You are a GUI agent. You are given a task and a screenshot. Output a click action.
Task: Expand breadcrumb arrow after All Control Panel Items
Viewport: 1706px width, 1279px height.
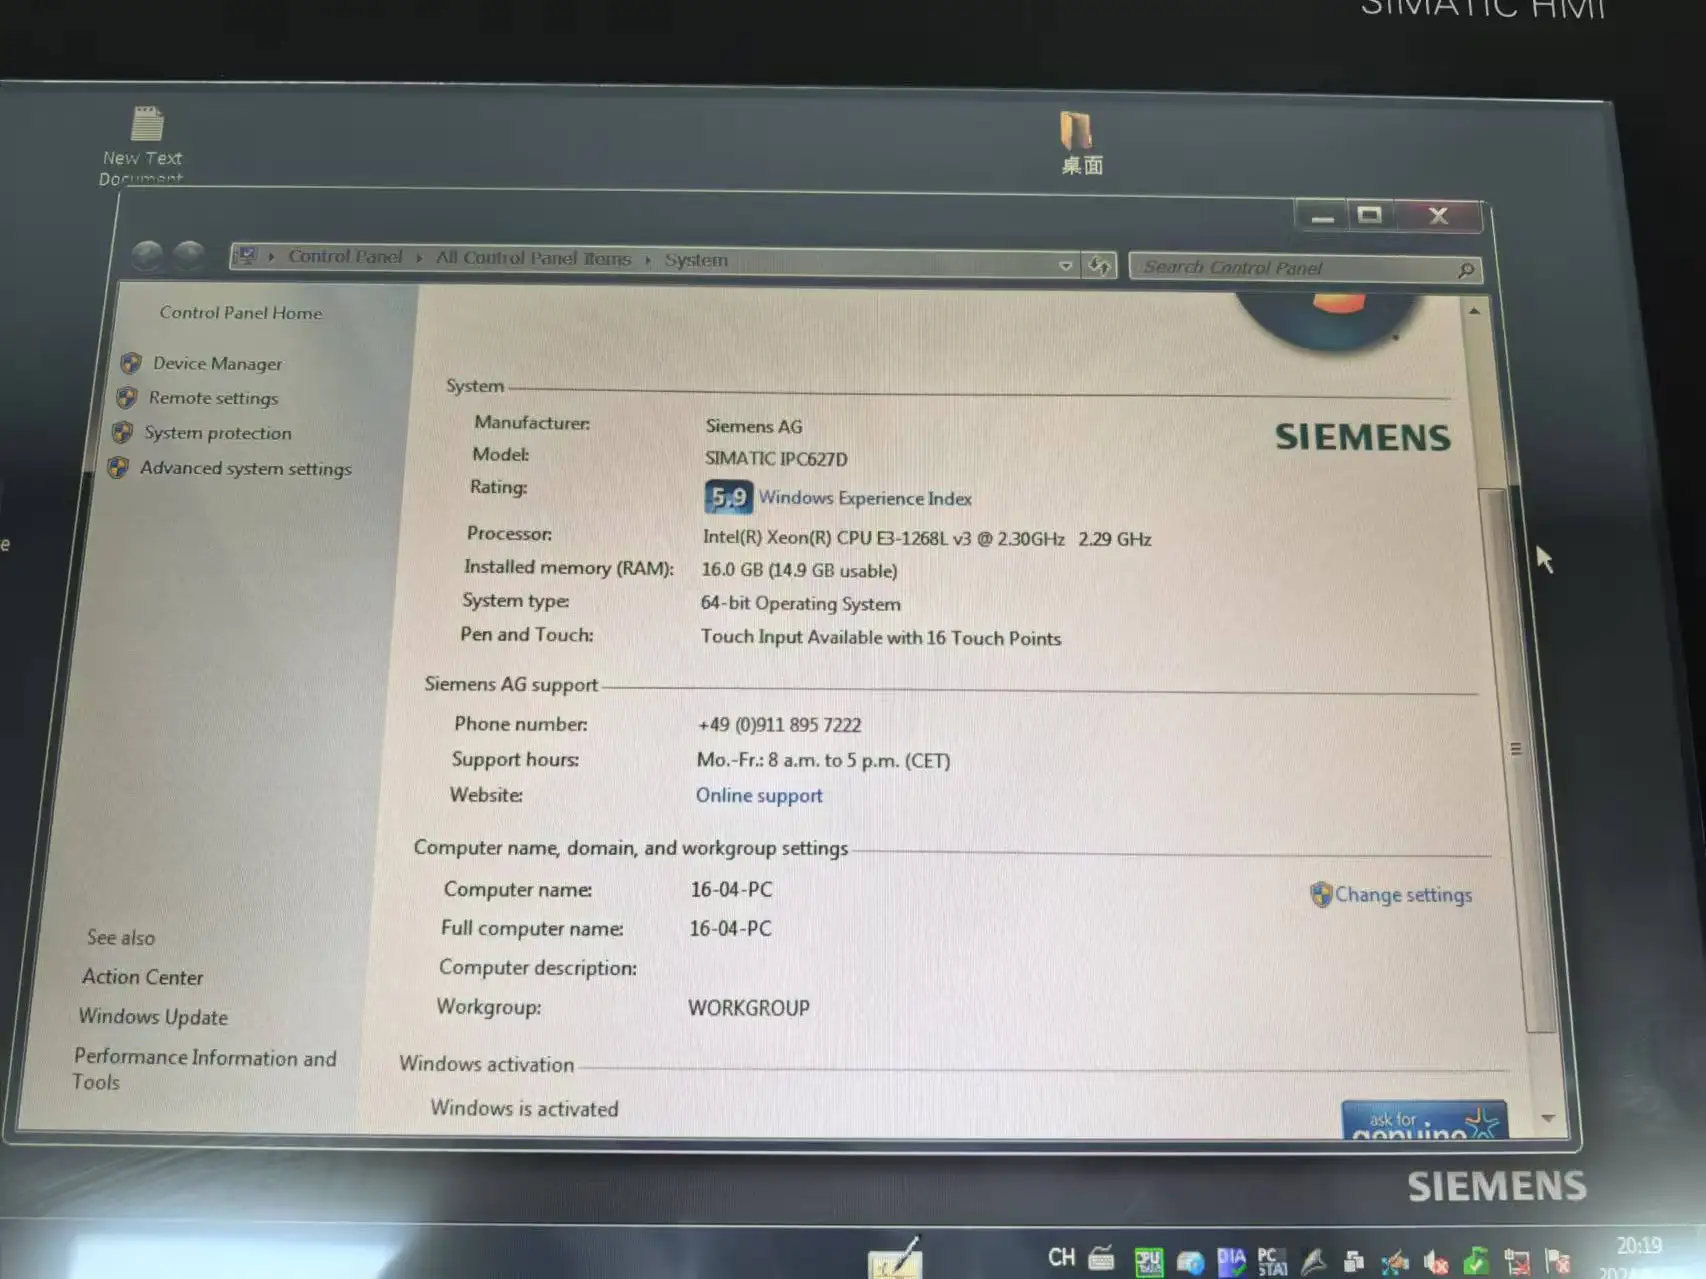coord(648,260)
